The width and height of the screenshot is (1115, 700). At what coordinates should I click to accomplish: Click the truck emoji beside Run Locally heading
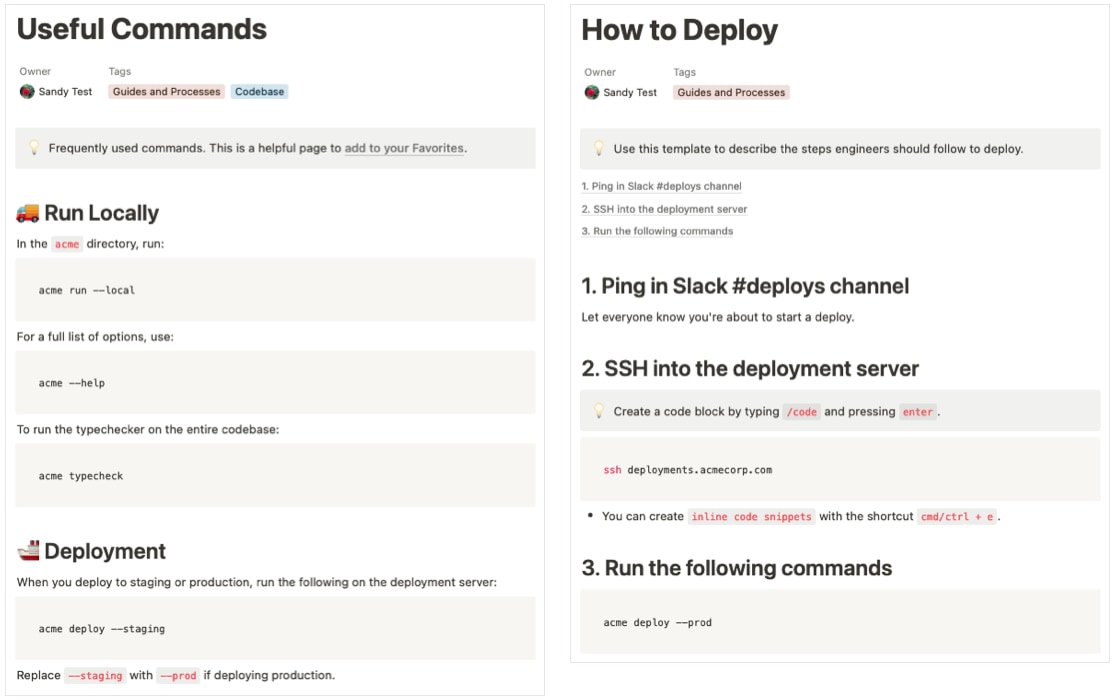point(29,212)
